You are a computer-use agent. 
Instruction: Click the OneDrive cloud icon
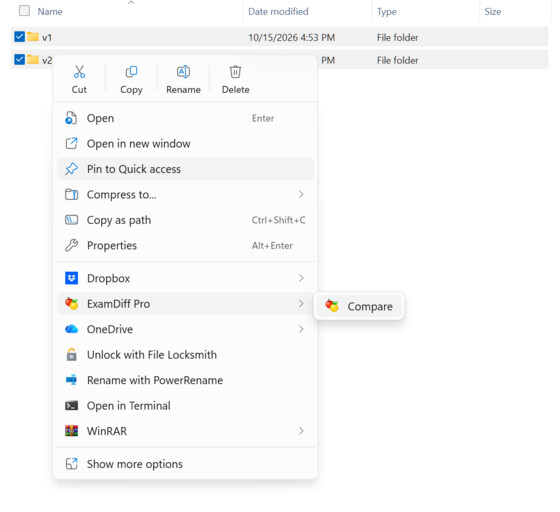(x=71, y=329)
